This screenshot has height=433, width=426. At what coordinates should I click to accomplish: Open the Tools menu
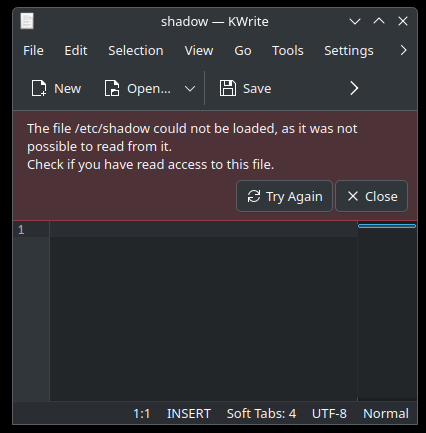pyautogui.click(x=288, y=51)
